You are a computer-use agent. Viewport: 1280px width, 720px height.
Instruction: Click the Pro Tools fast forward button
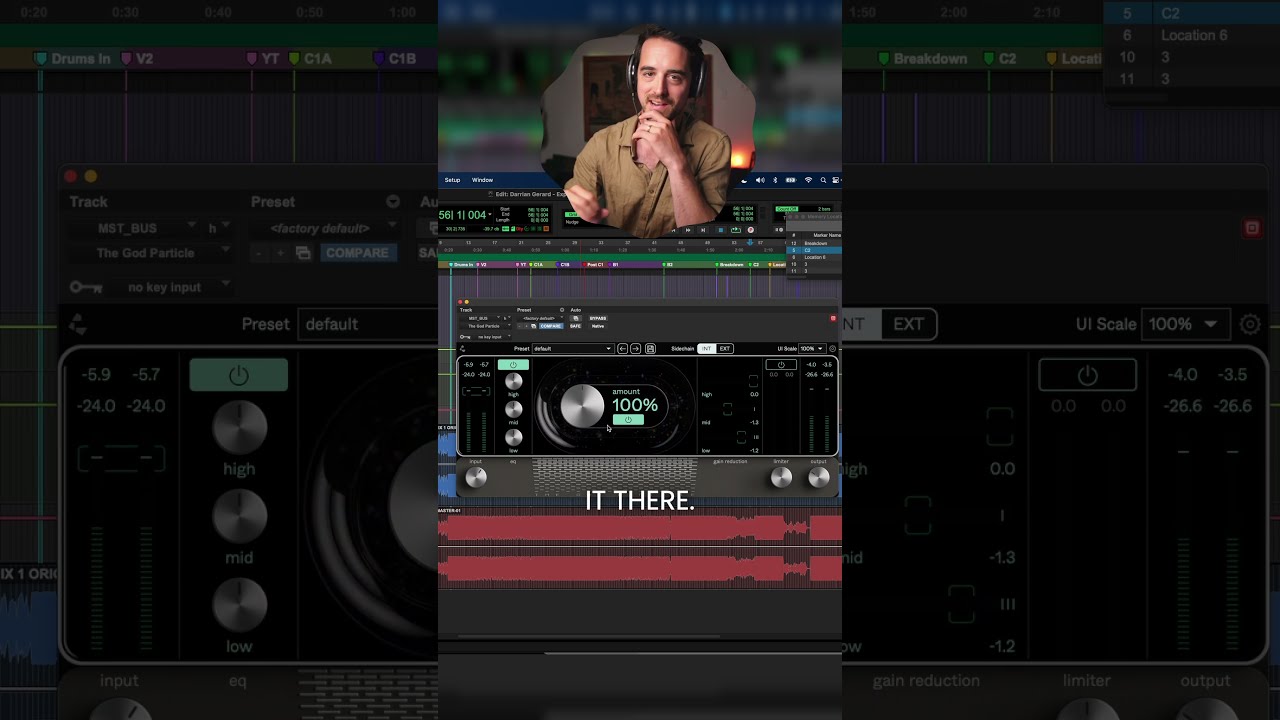[x=688, y=229]
